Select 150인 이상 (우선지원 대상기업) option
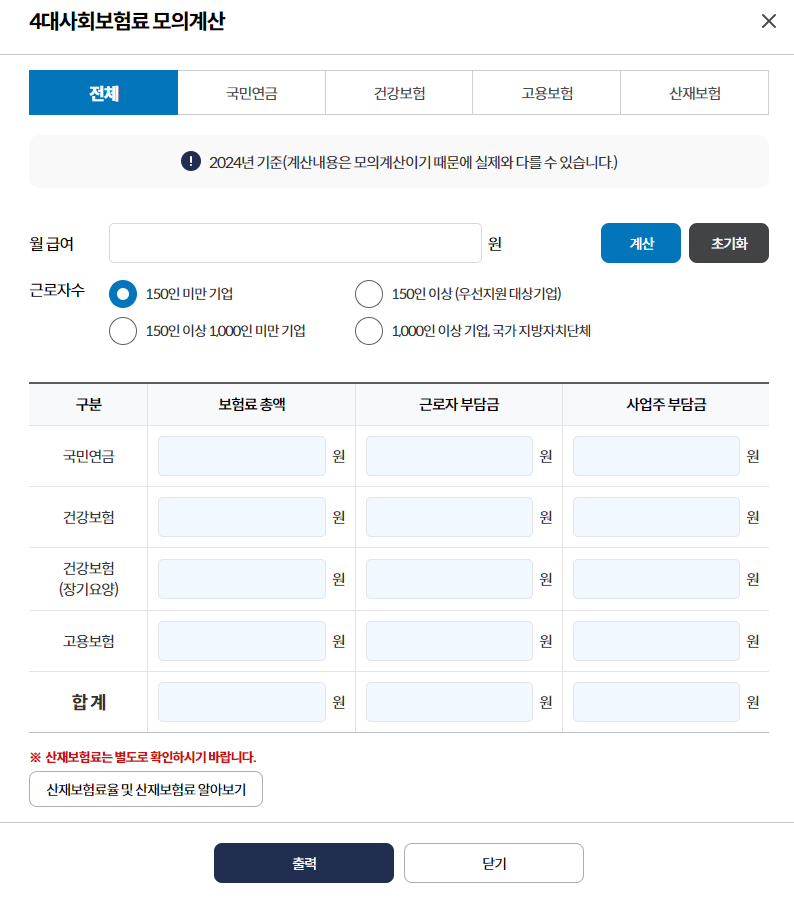The height and width of the screenshot is (907, 794). click(x=369, y=294)
